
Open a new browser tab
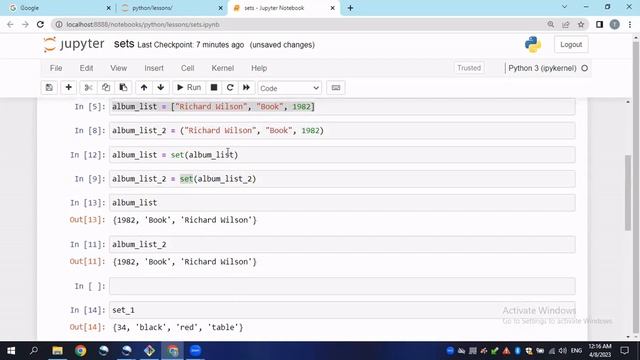350,8
